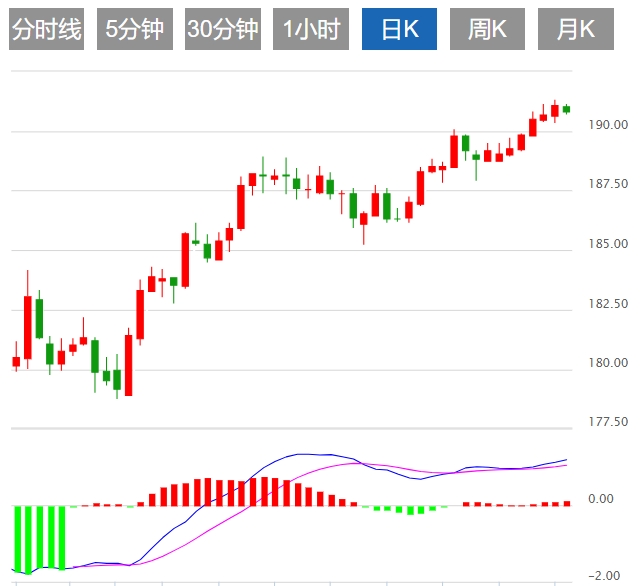Click the 177.50 price axis label
Screen dimensions: 640x586
click(x=609, y=422)
